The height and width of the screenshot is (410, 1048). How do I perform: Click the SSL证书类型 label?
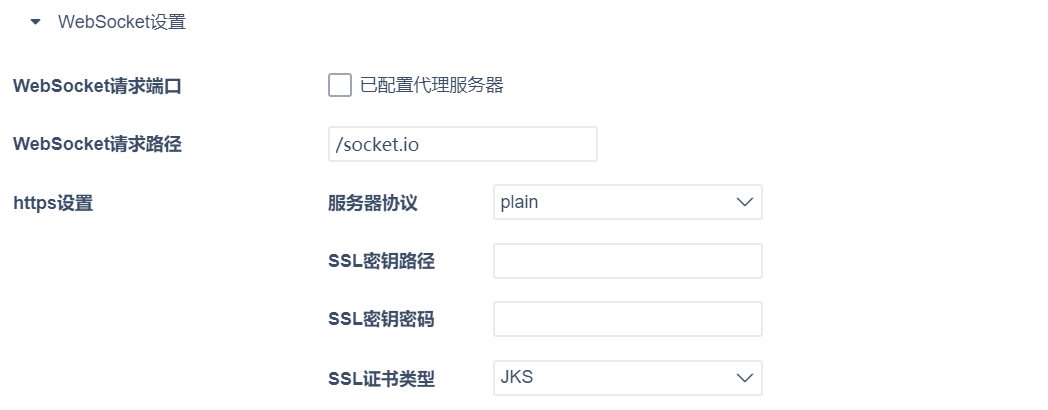click(381, 379)
